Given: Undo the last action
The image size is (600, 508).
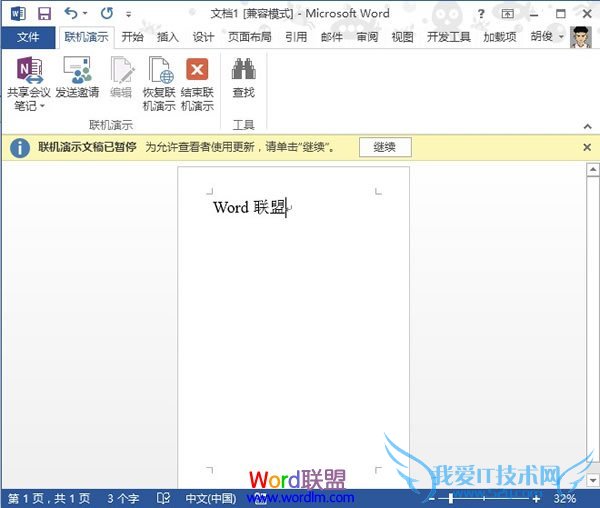Looking at the screenshot, I should 71,13.
